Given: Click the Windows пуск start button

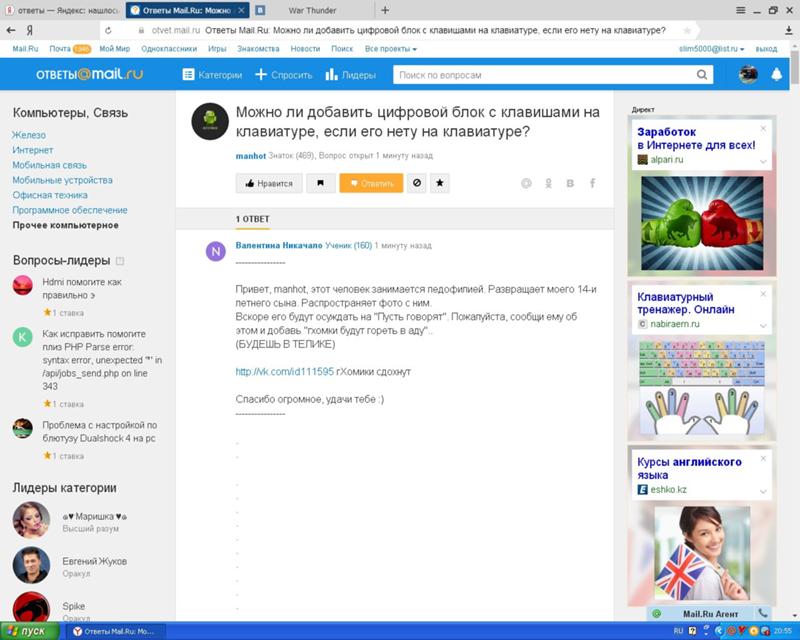Looking at the screenshot, I should pos(28,631).
